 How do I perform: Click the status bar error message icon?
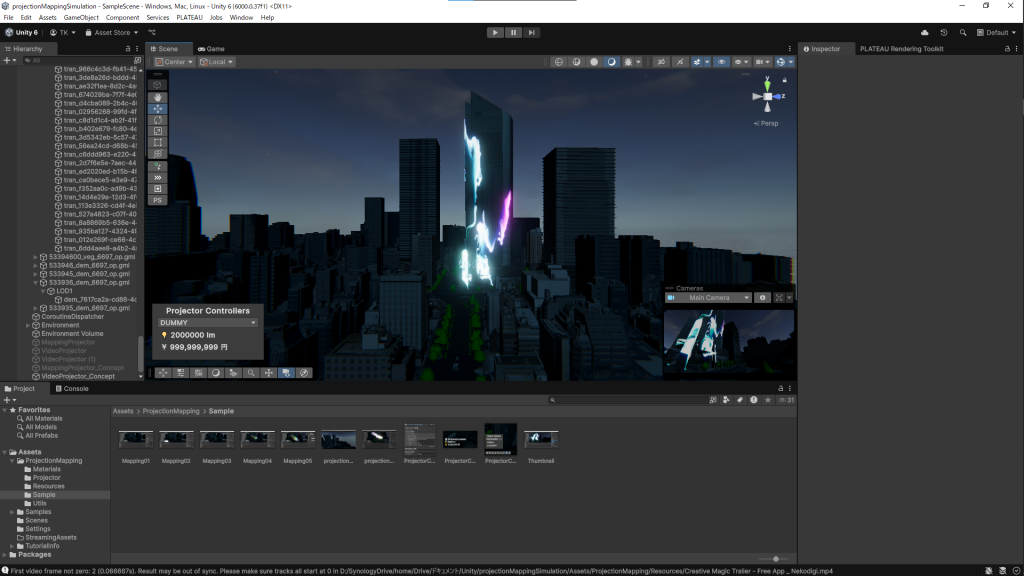[x=5, y=571]
